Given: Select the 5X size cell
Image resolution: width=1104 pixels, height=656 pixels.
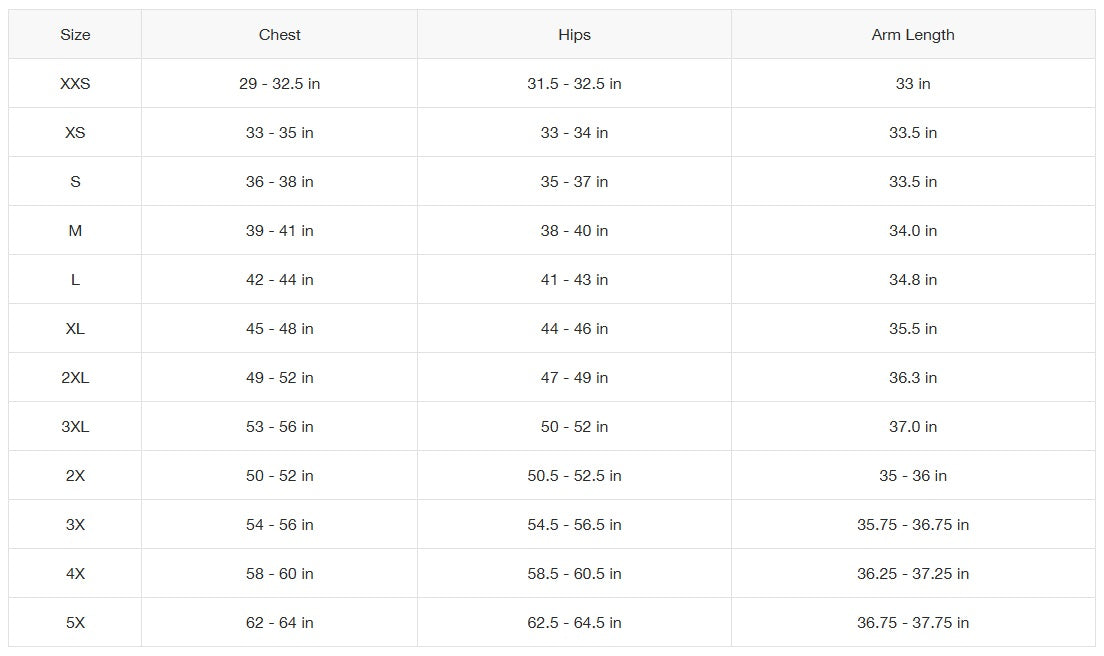Looking at the screenshot, I should tap(75, 623).
